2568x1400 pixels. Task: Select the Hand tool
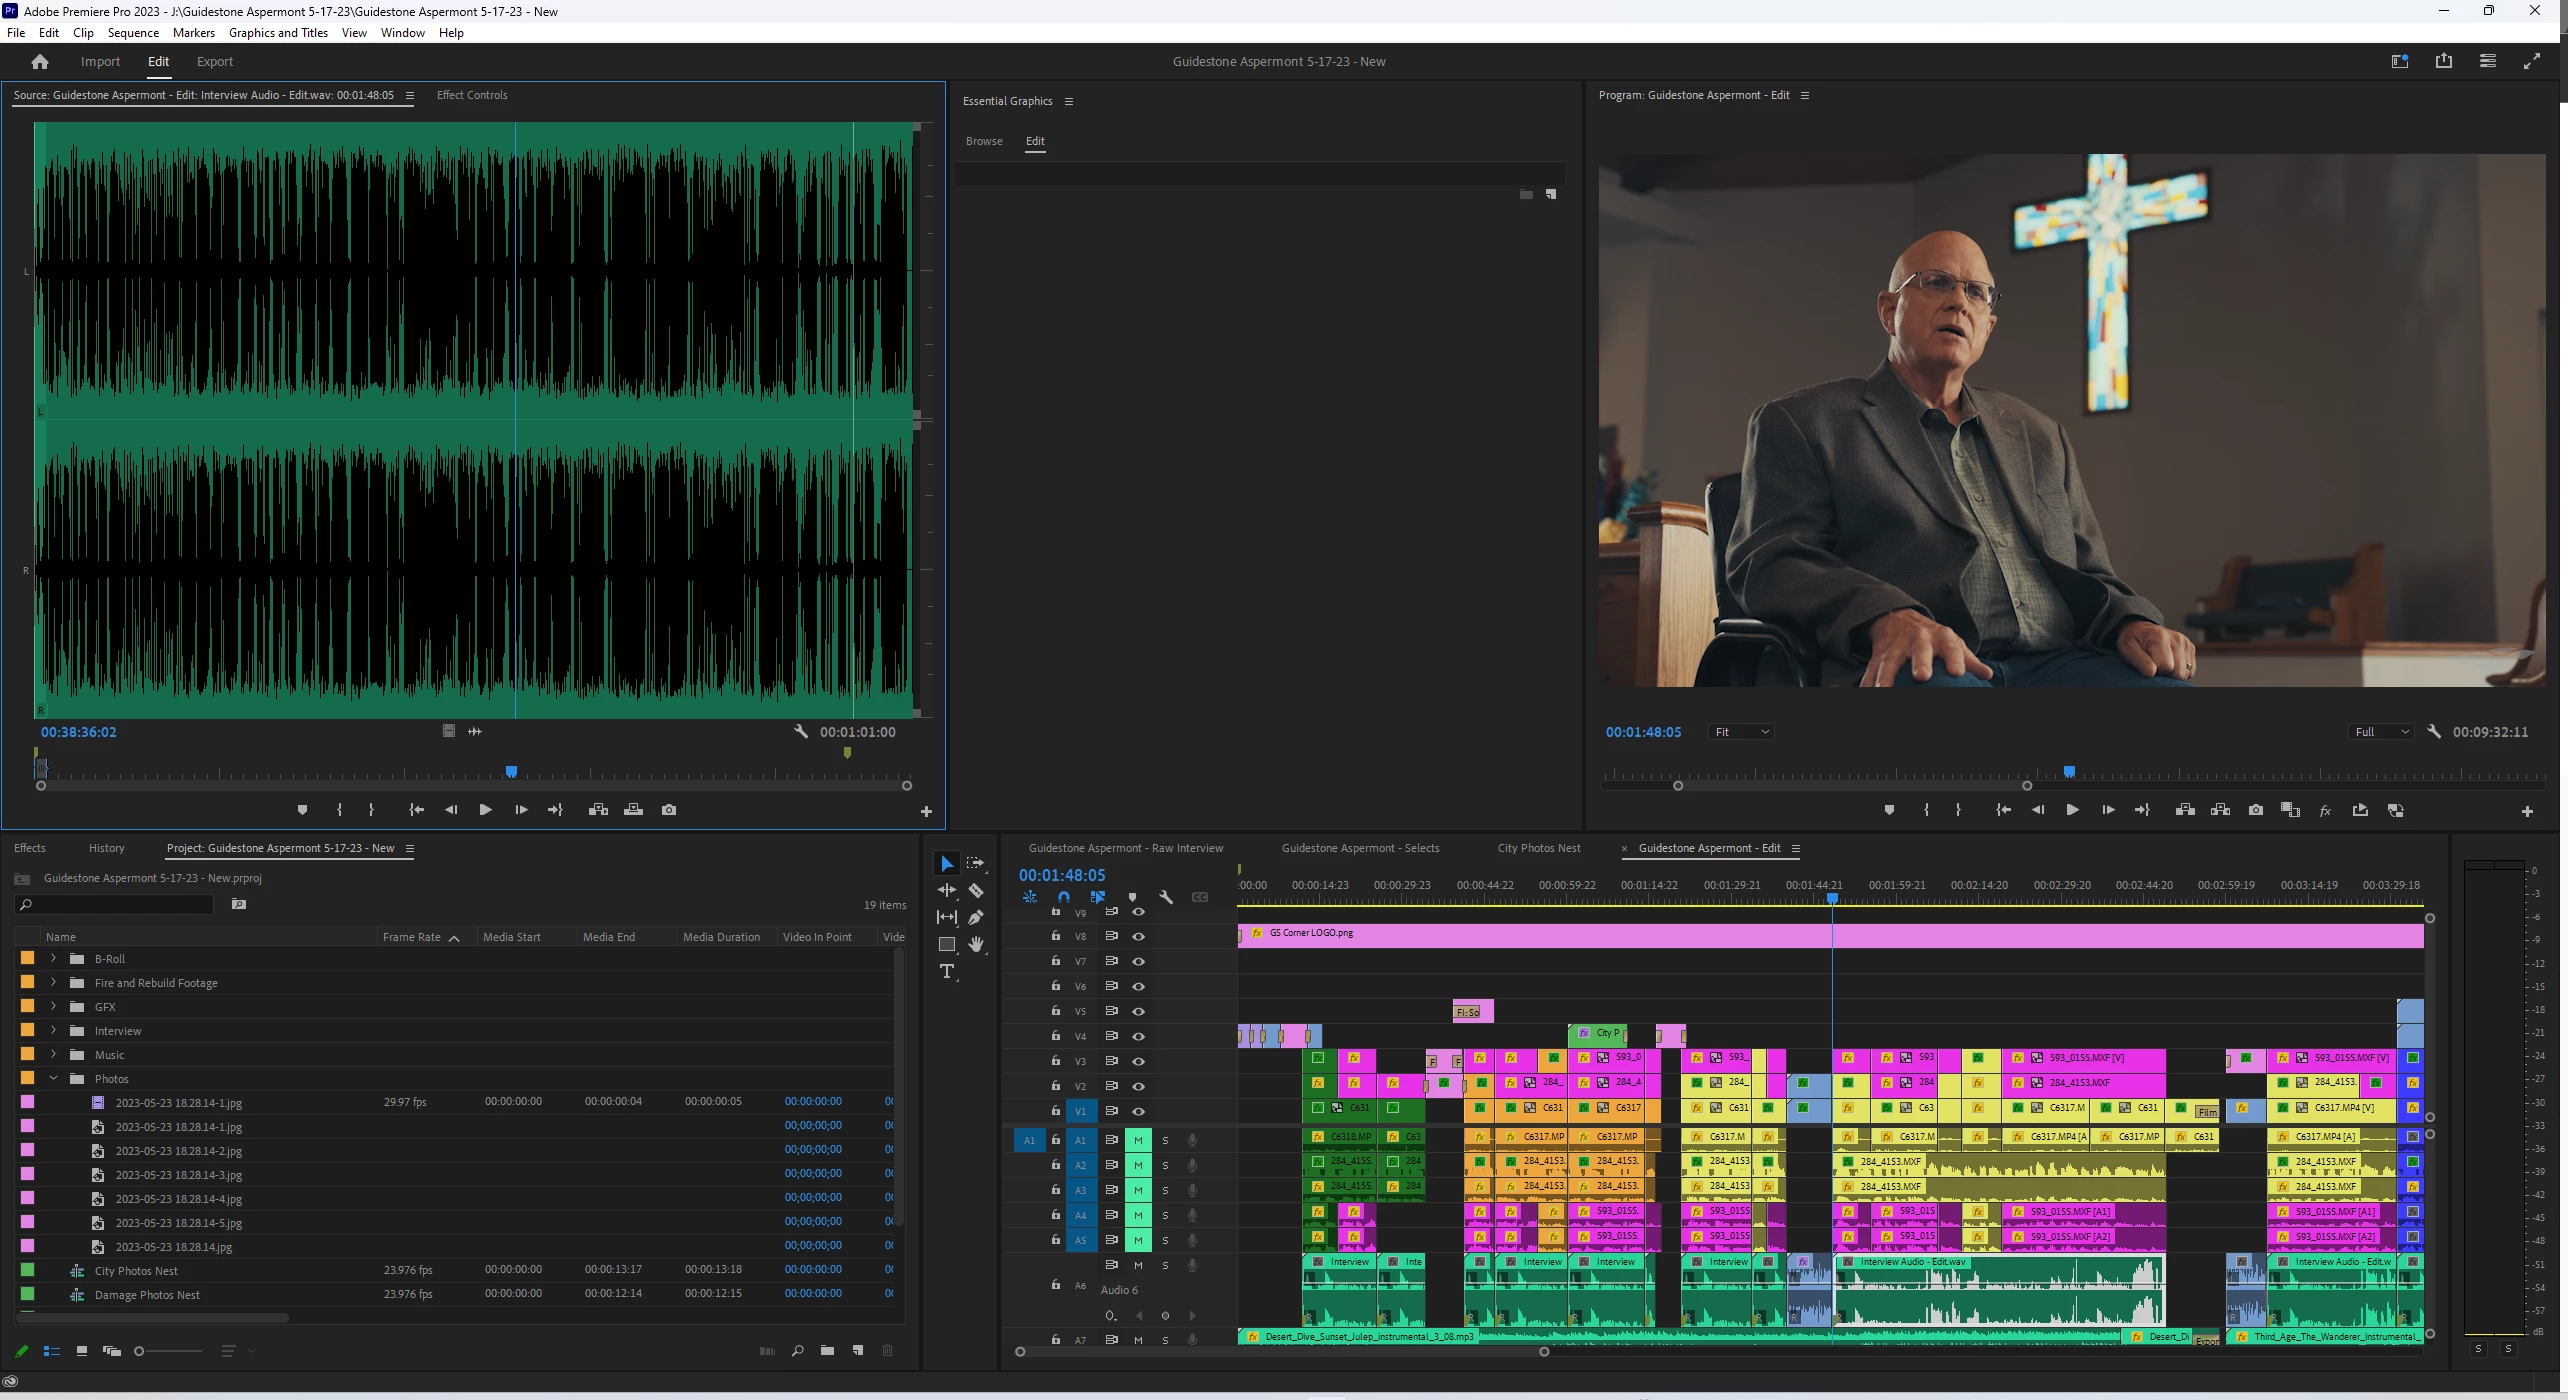coord(976,945)
